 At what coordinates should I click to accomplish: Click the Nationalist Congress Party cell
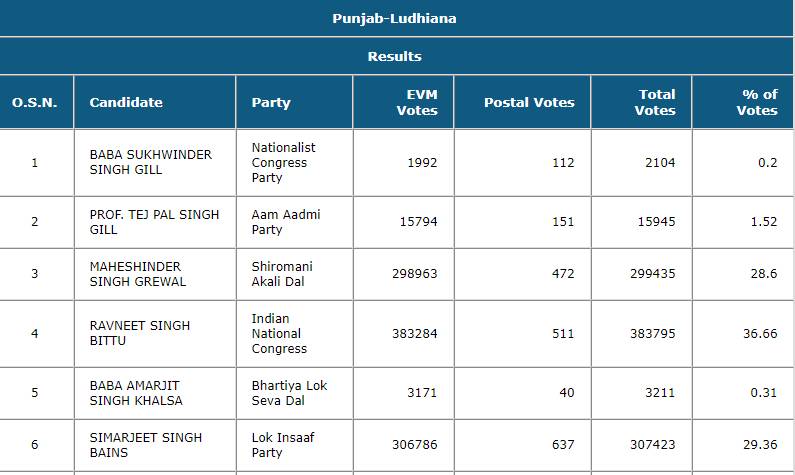(283, 162)
